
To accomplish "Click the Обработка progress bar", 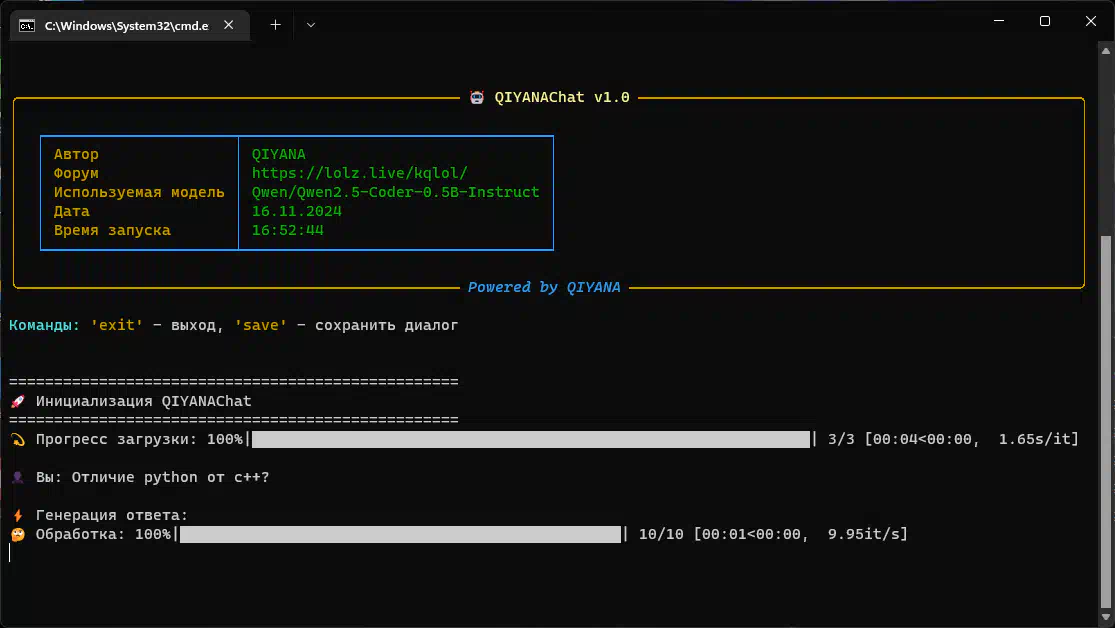I will (400, 534).
